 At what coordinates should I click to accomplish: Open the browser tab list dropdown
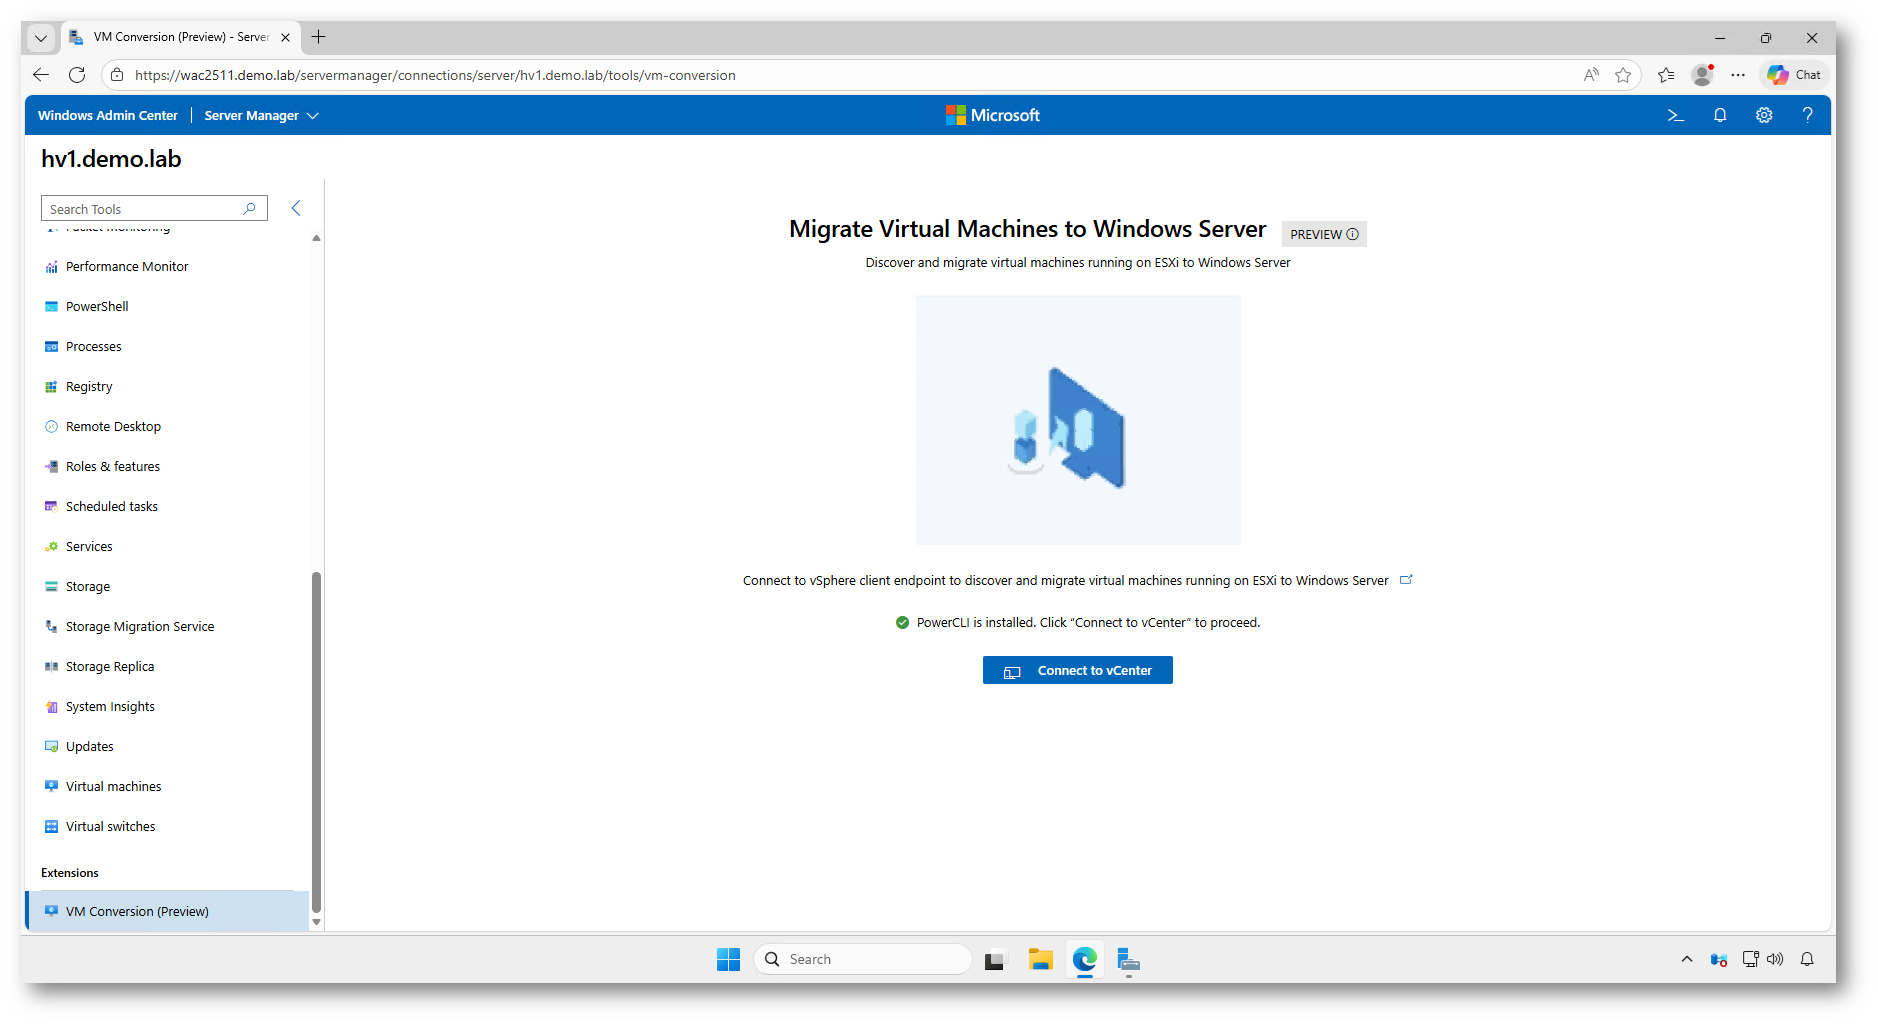pyautogui.click(x=41, y=38)
